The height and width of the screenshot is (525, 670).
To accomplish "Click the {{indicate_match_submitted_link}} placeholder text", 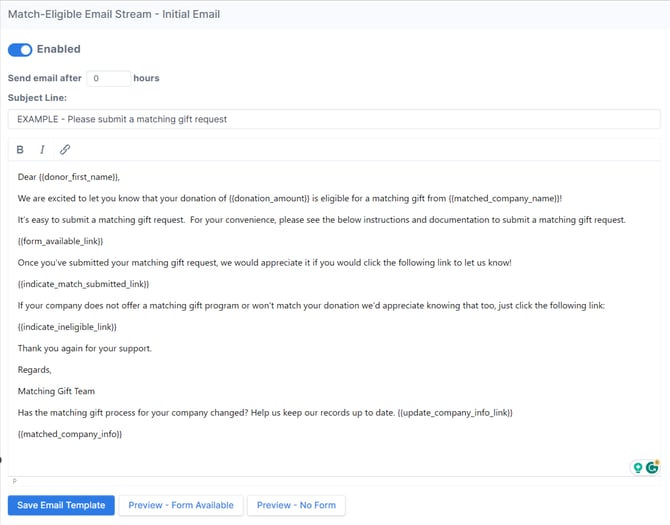I will coord(83,284).
